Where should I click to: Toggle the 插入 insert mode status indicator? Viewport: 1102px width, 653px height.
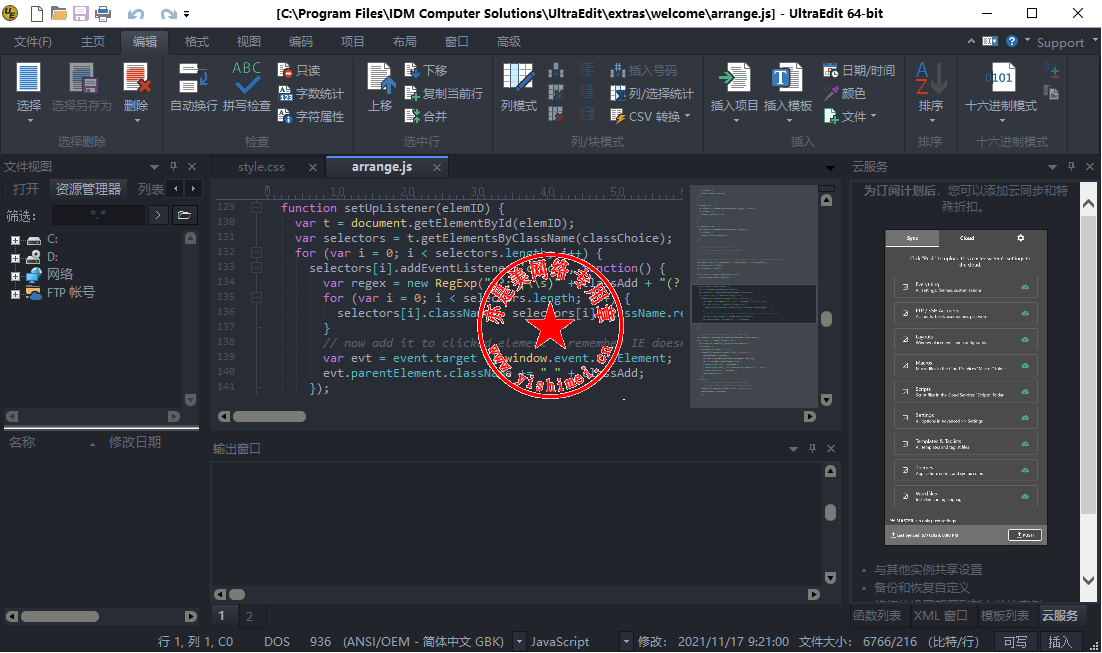click(1061, 642)
